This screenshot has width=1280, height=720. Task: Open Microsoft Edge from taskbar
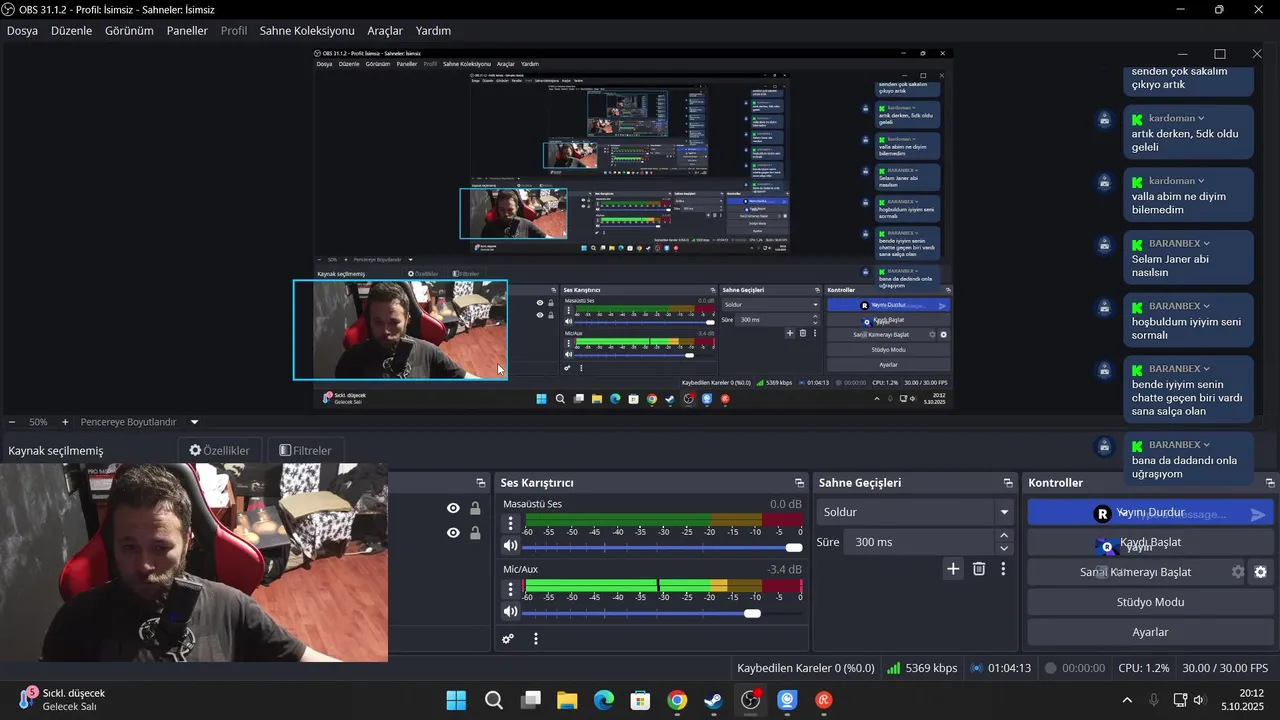click(x=604, y=700)
